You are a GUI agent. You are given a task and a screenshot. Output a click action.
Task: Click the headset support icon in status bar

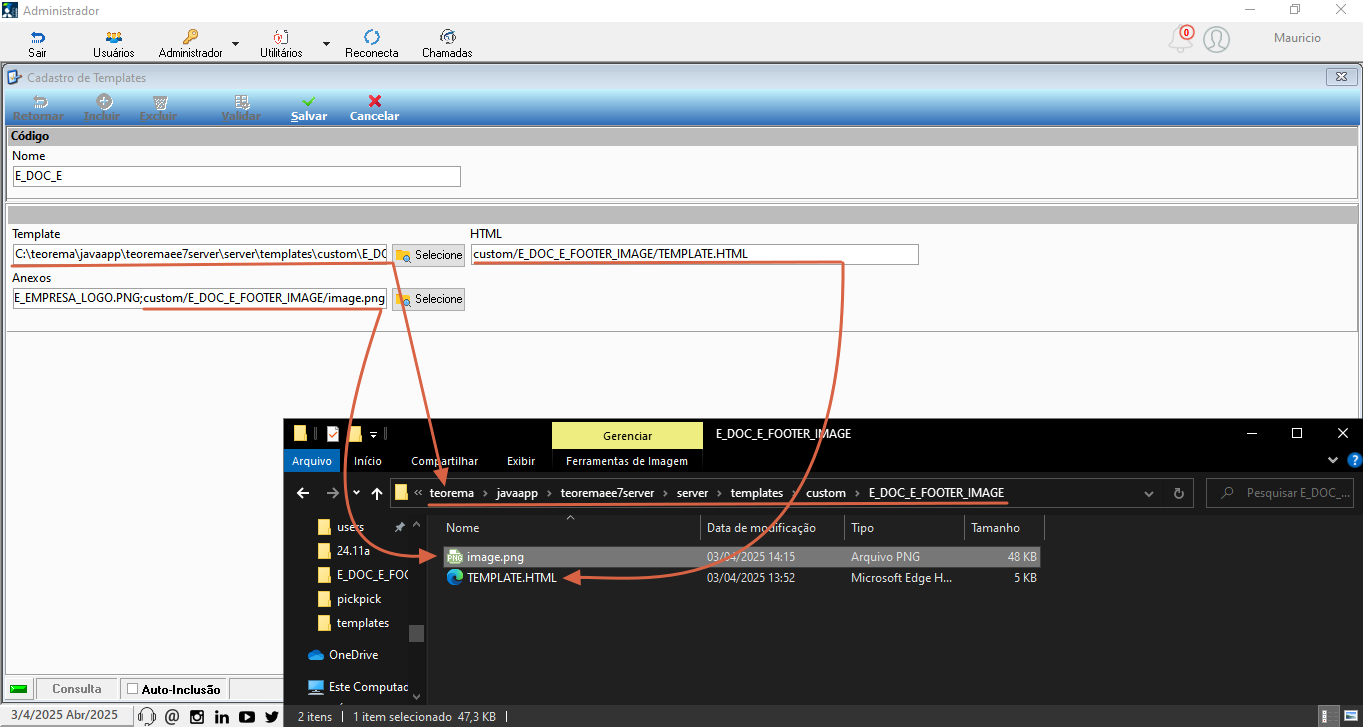pos(147,716)
